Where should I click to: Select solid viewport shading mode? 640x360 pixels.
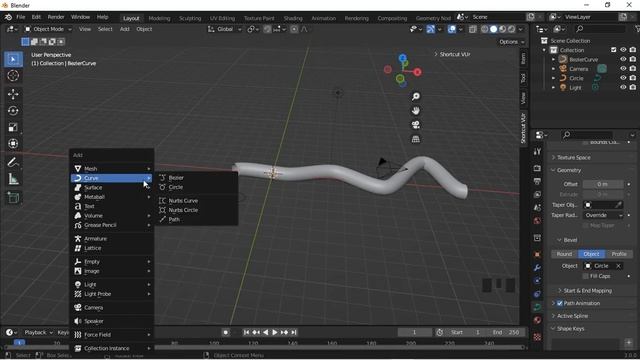pos(493,29)
